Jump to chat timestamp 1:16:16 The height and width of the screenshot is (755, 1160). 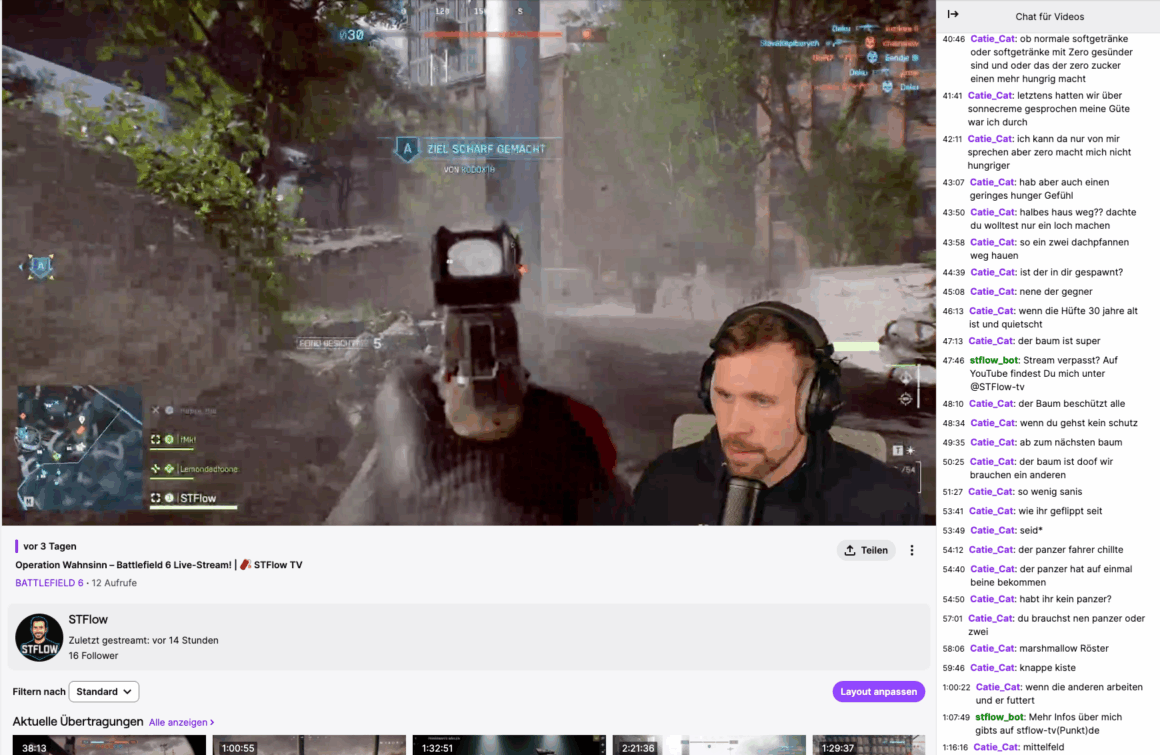pos(956,748)
